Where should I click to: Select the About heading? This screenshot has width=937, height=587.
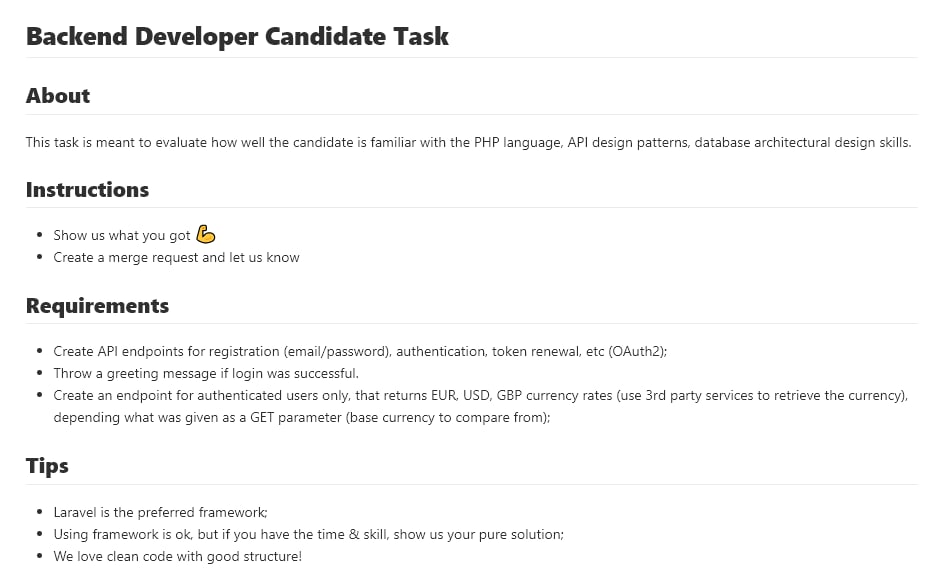[x=58, y=96]
